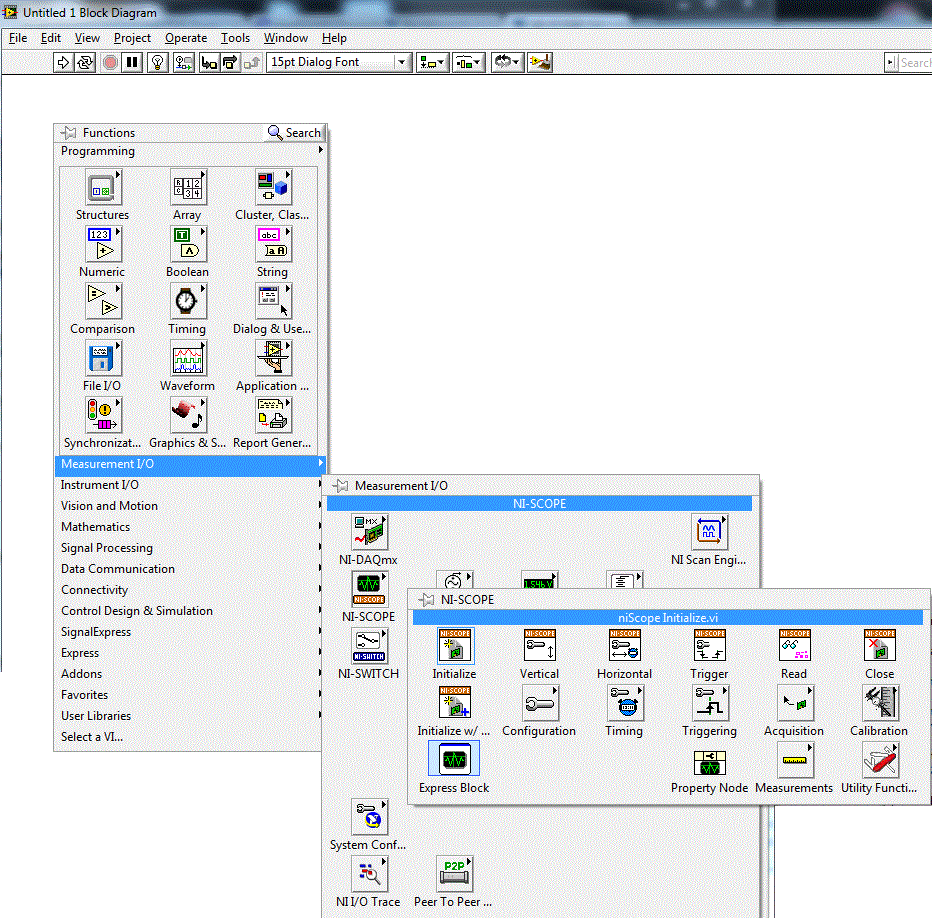Open the Boolean functions palette
This screenshot has height=918, width=932.
click(x=188, y=244)
